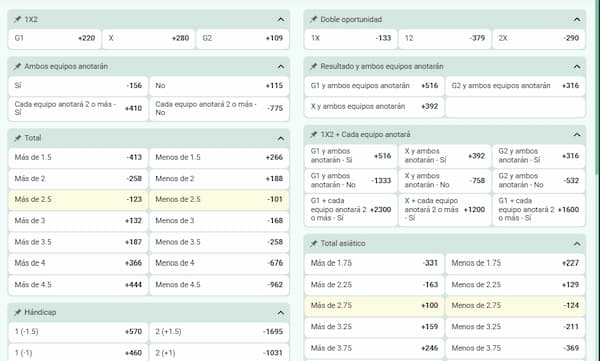Bet on 2X double chance -290
600x361 pixels.
coord(539,38)
